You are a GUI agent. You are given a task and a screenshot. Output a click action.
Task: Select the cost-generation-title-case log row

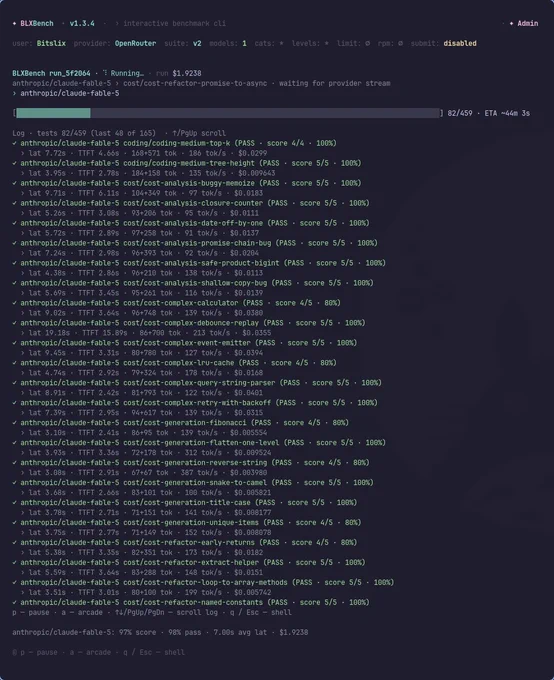(185, 502)
